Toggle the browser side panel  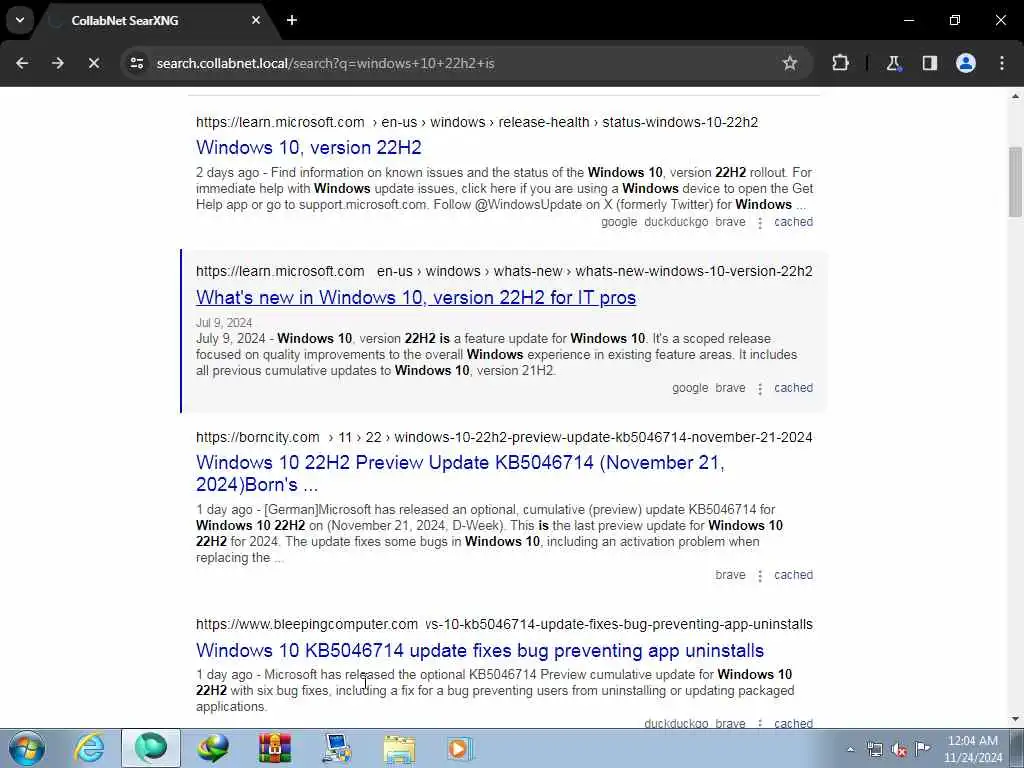coord(930,63)
